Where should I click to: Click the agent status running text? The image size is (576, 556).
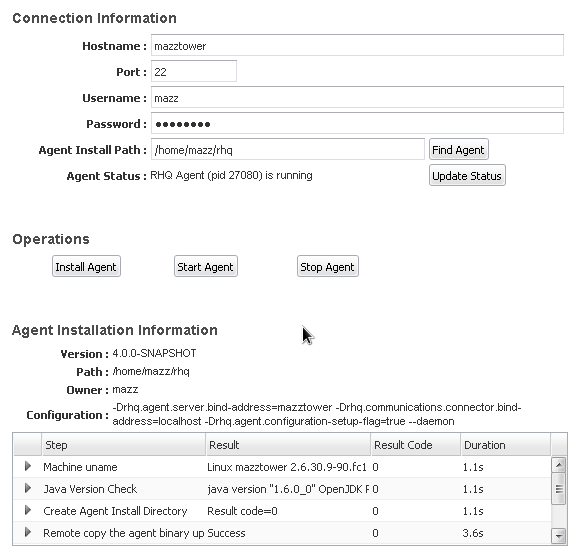231,175
